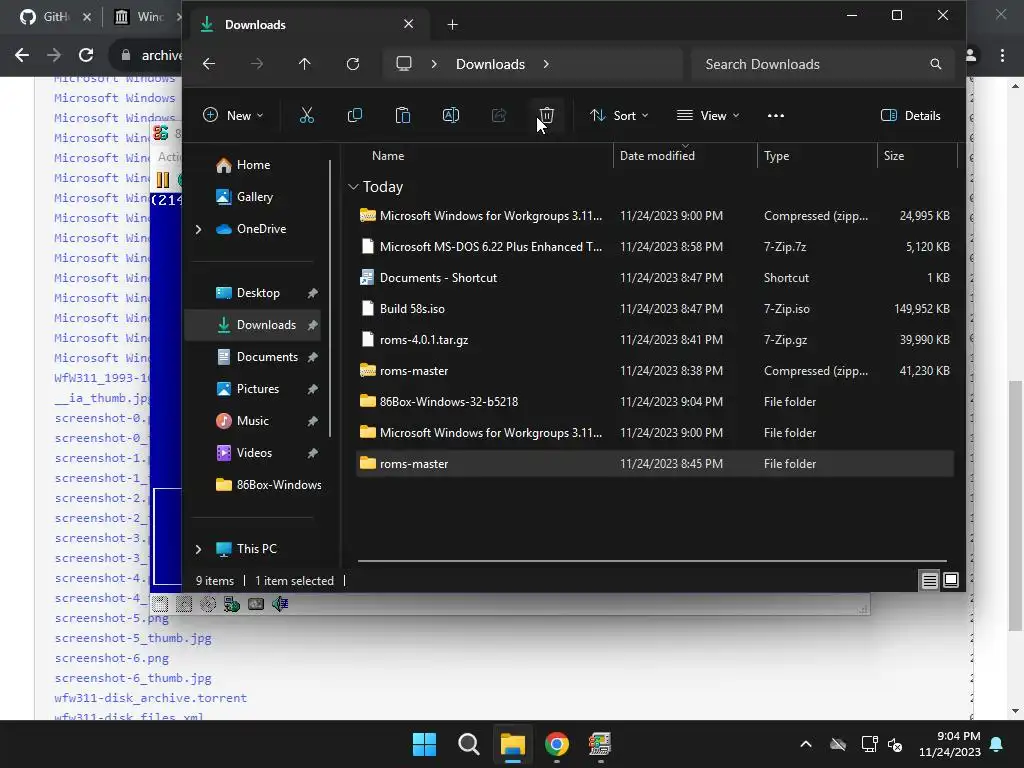Click the search magnifier in Search Downloads
This screenshot has width=1024, height=768.
tap(936, 64)
